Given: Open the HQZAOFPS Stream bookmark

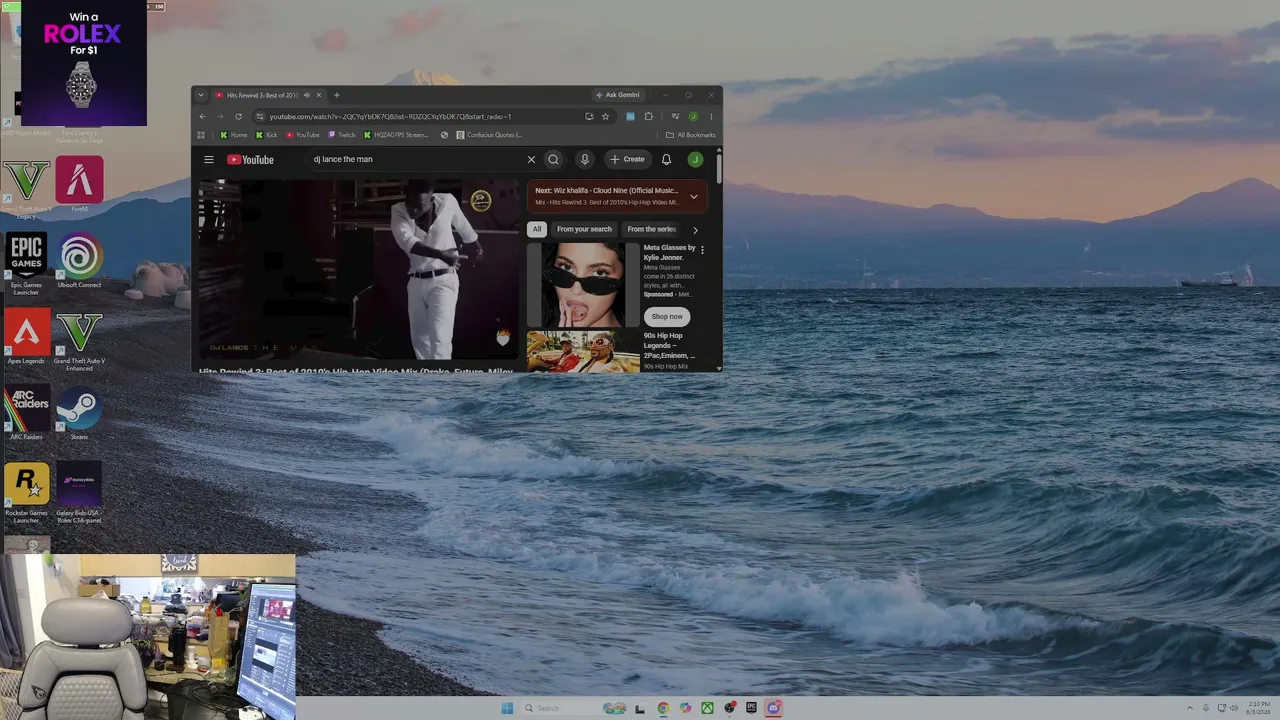Looking at the screenshot, I should click(396, 135).
